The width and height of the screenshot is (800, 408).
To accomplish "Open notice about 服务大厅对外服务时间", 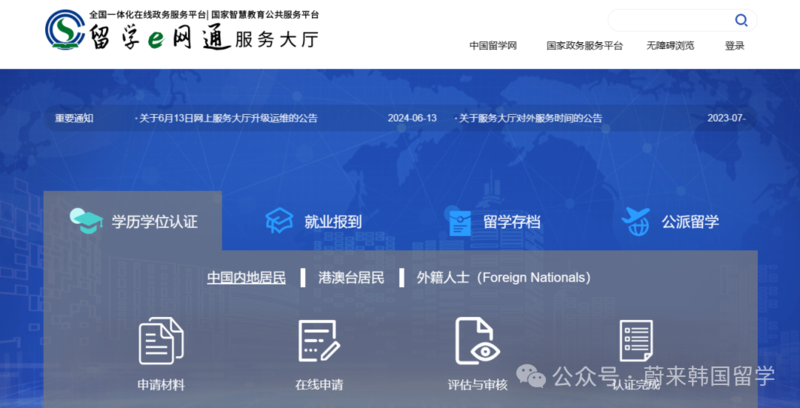I will pyautogui.click(x=530, y=118).
